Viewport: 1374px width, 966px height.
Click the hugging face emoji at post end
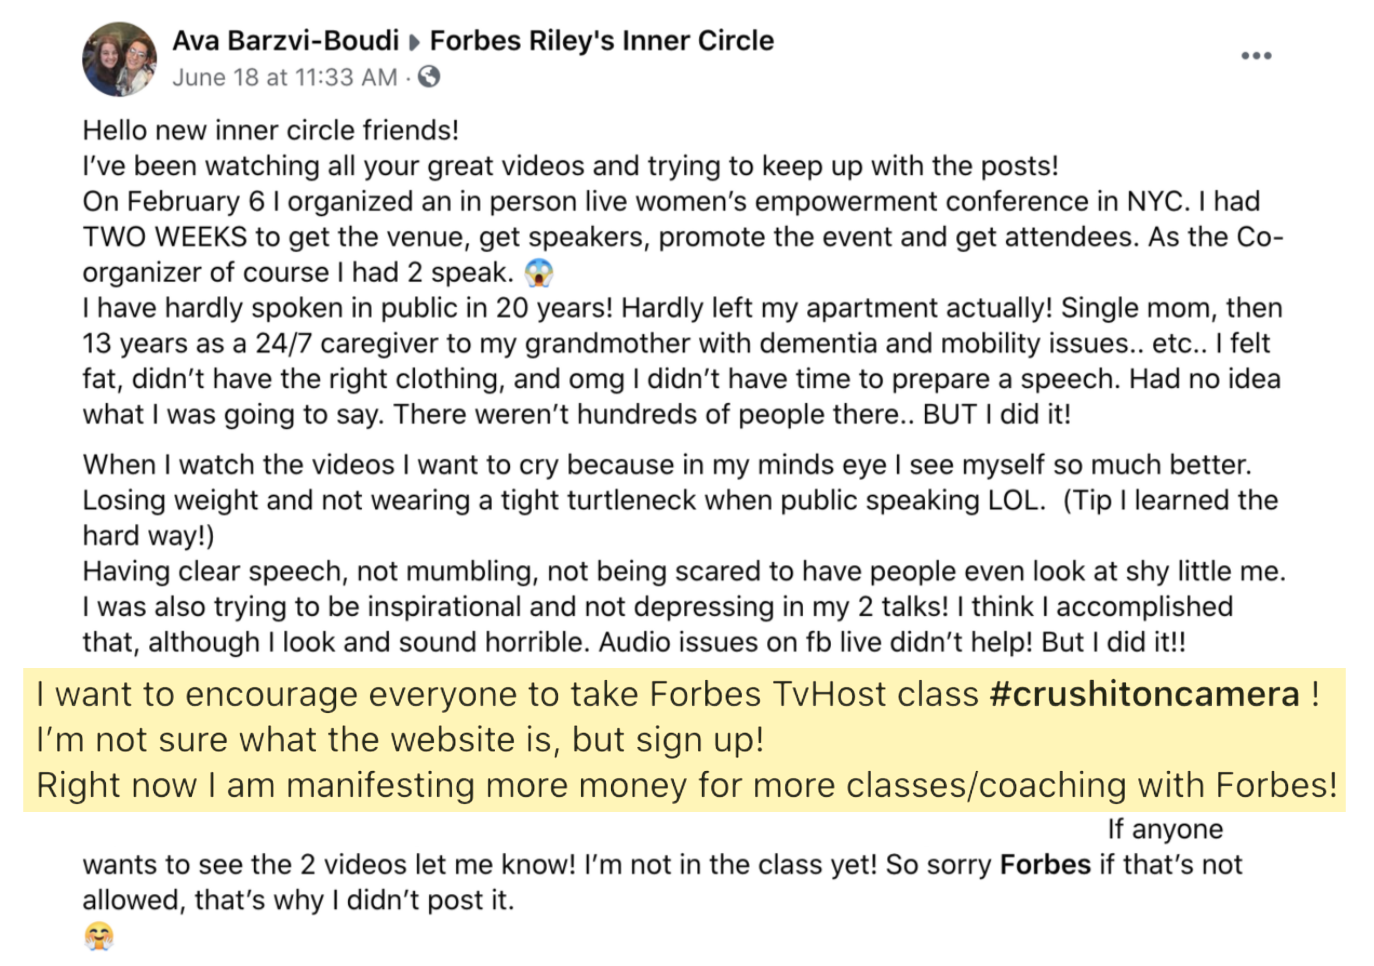point(98,936)
